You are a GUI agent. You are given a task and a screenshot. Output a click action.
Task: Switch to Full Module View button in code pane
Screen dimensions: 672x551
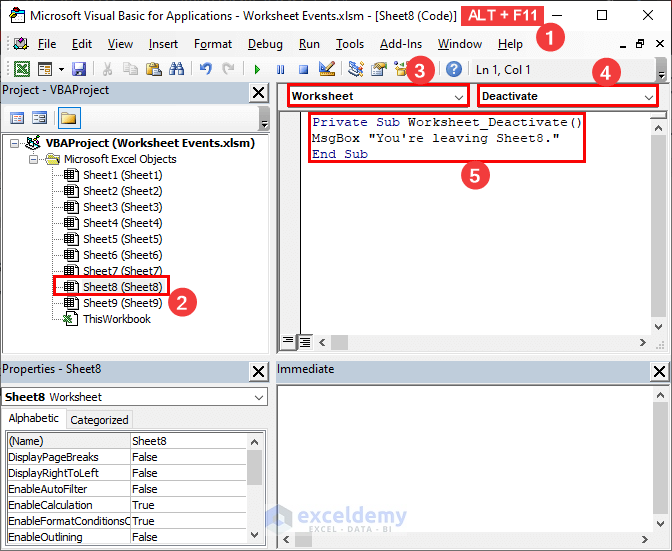click(x=305, y=342)
